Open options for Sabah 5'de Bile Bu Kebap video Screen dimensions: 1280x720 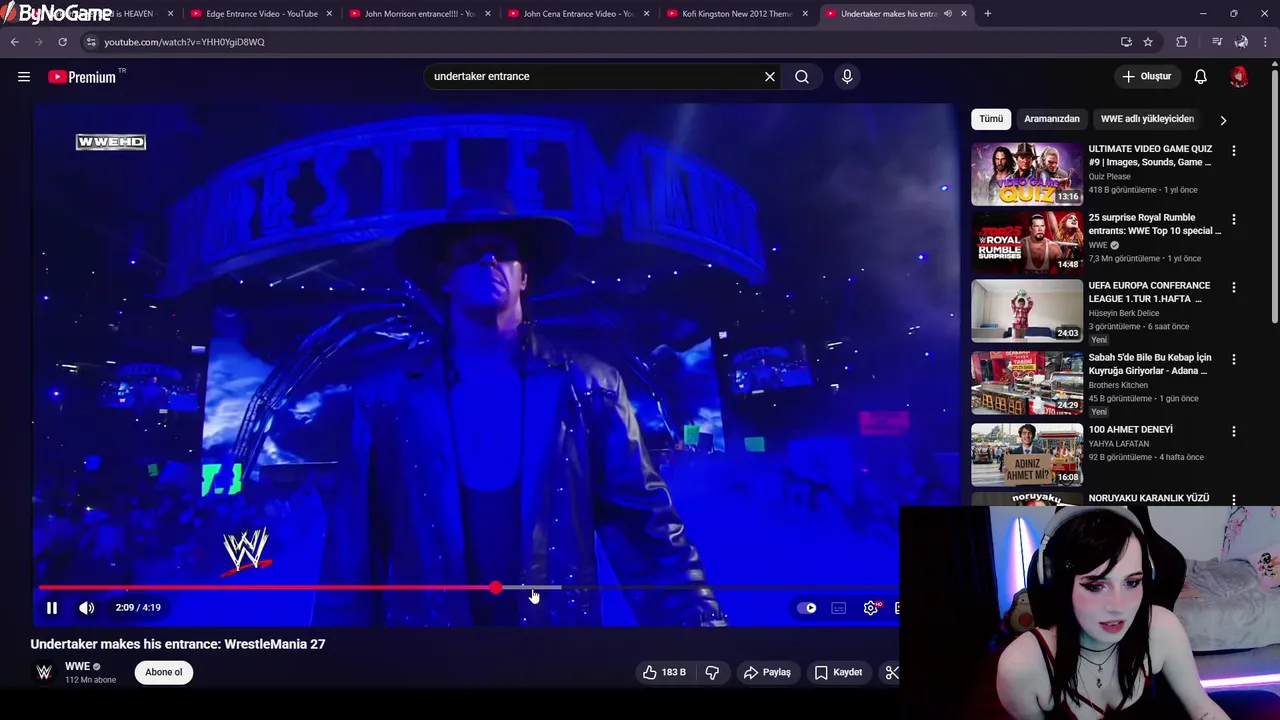coord(1234,359)
